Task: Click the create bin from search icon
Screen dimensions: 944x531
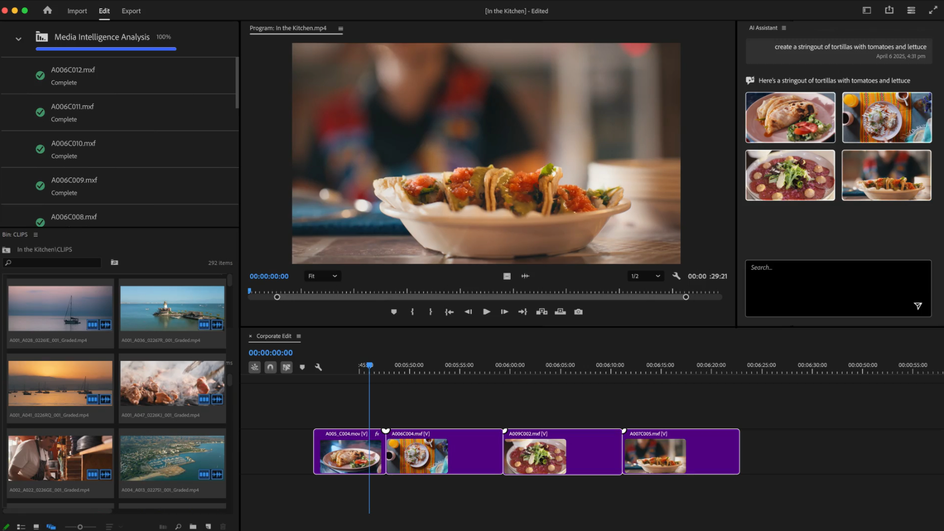Action: coord(114,262)
